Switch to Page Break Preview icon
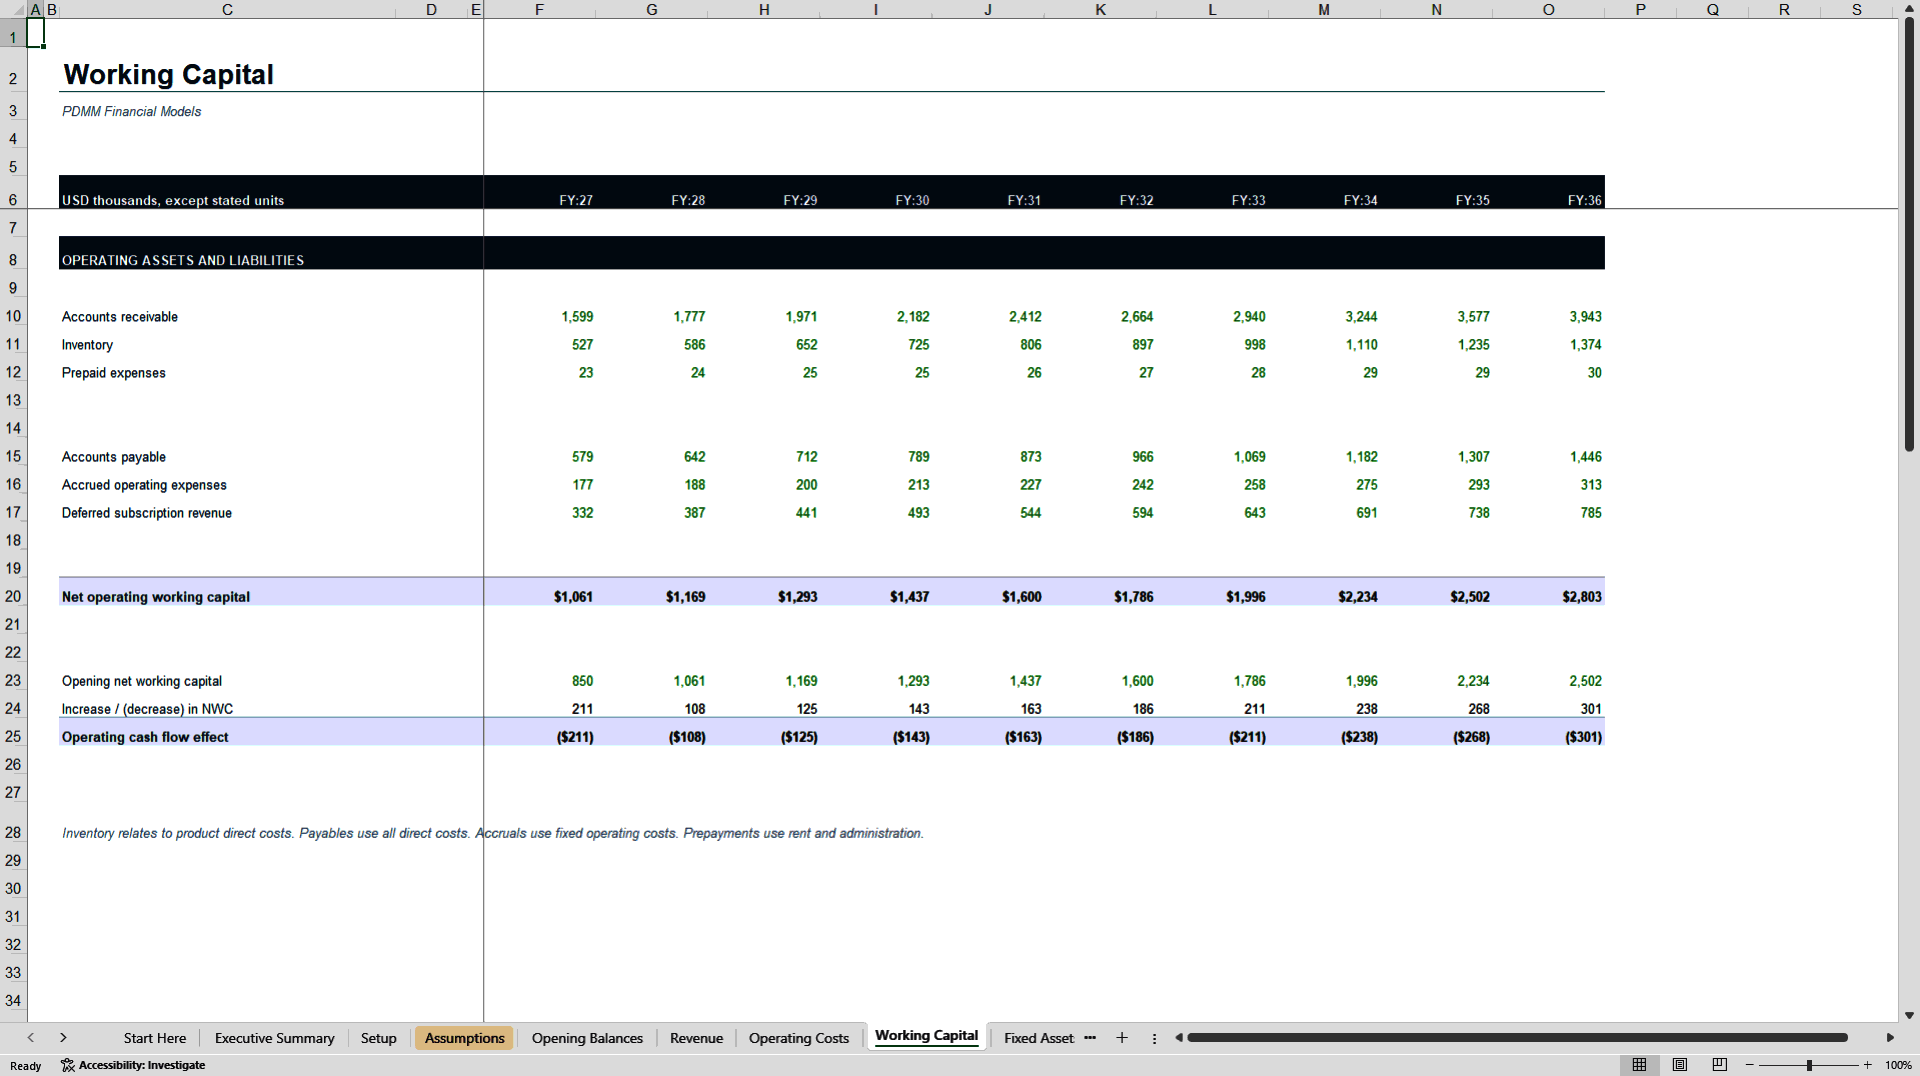The height and width of the screenshot is (1076, 1920). pyautogui.click(x=1719, y=1065)
